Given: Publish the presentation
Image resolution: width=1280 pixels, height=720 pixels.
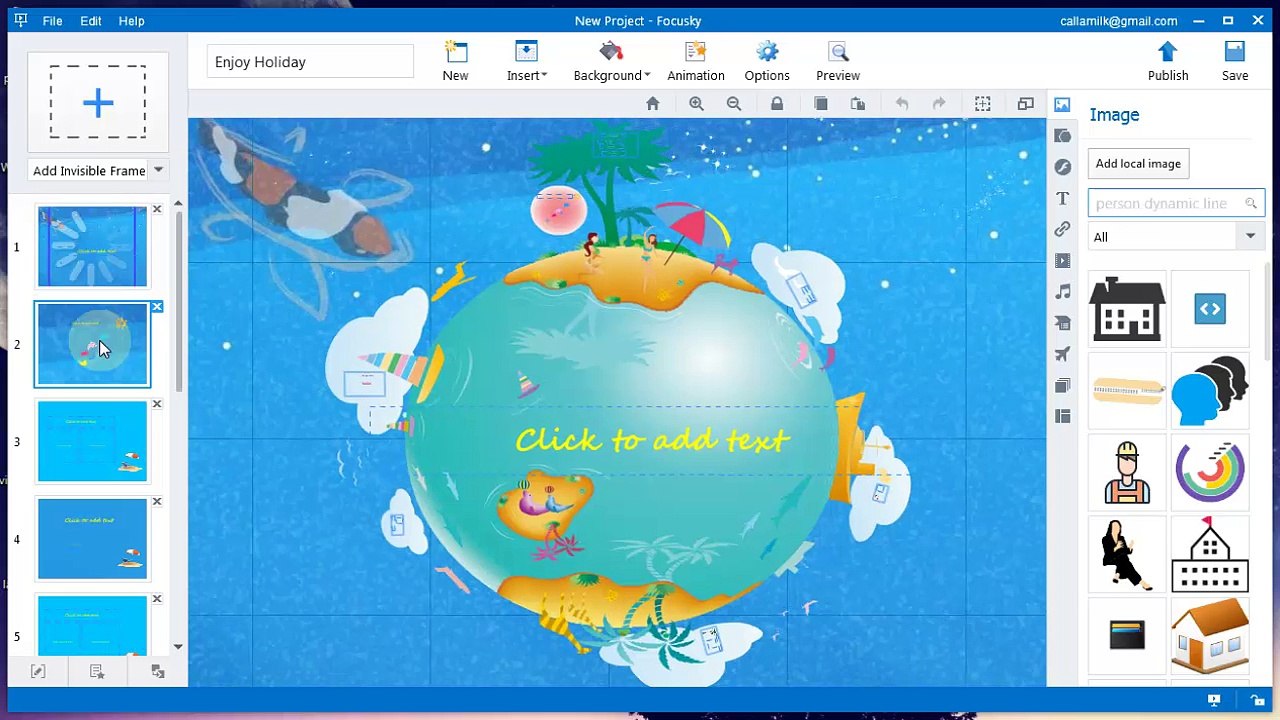Looking at the screenshot, I should coord(1168,62).
